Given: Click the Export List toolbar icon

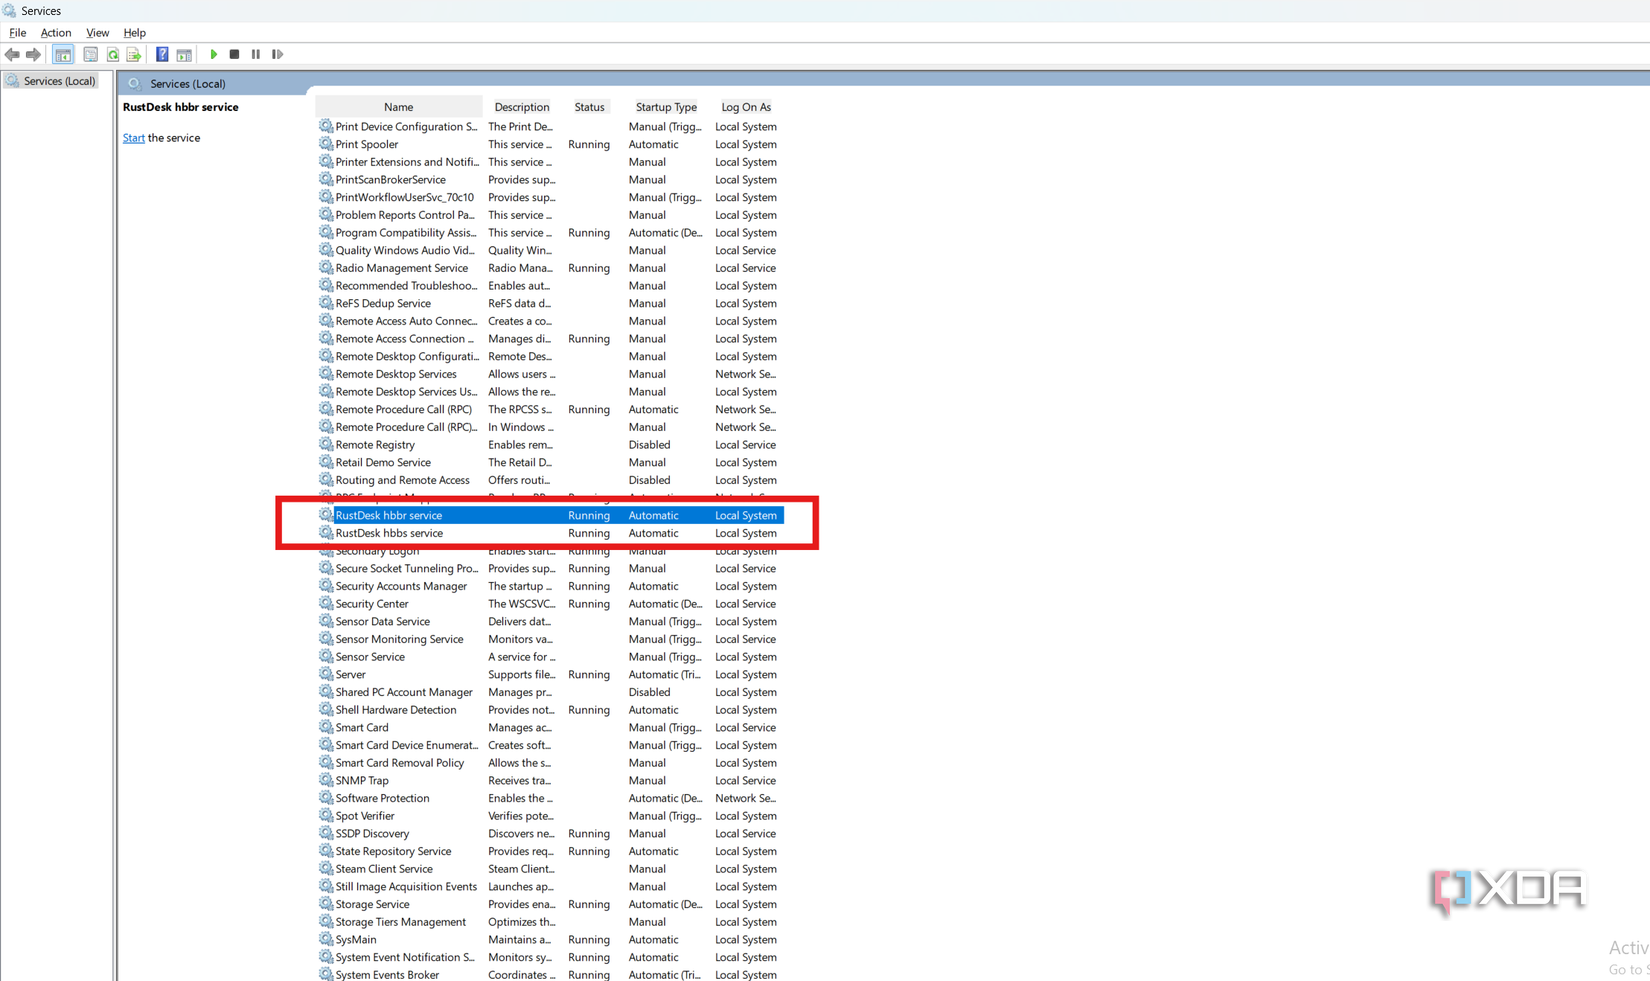Looking at the screenshot, I should click(134, 55).
